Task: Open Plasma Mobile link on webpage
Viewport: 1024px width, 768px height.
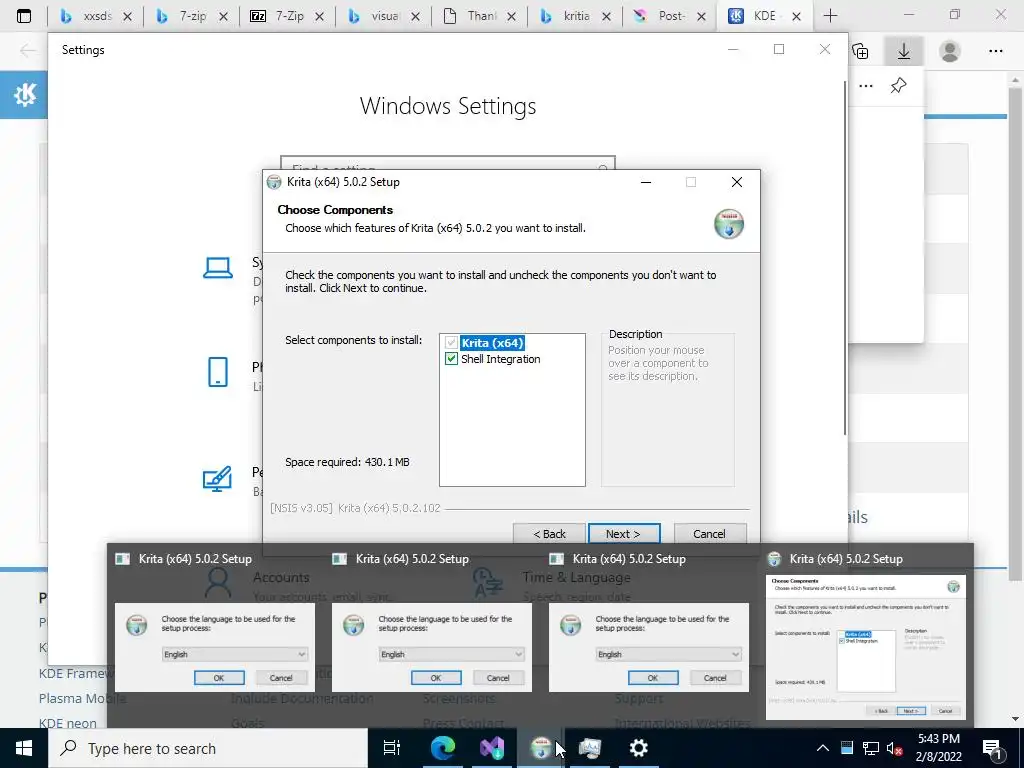Action: (82, 698)
